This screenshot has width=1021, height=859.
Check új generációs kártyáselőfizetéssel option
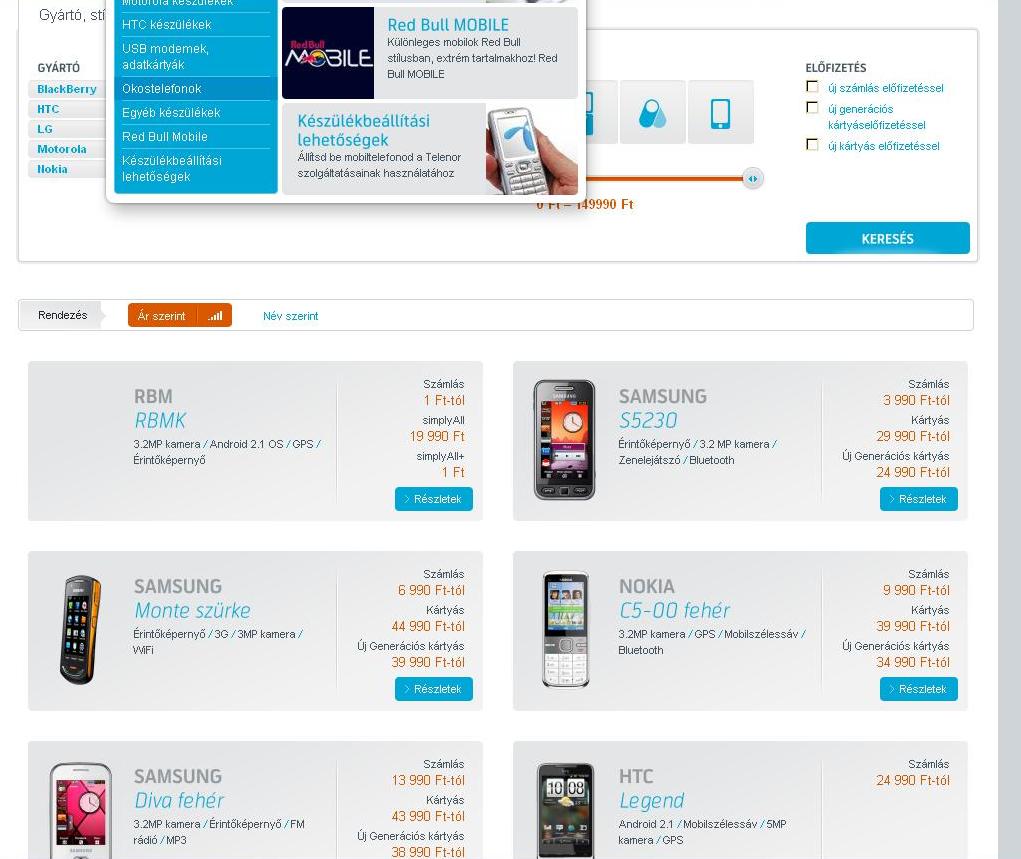812,107
